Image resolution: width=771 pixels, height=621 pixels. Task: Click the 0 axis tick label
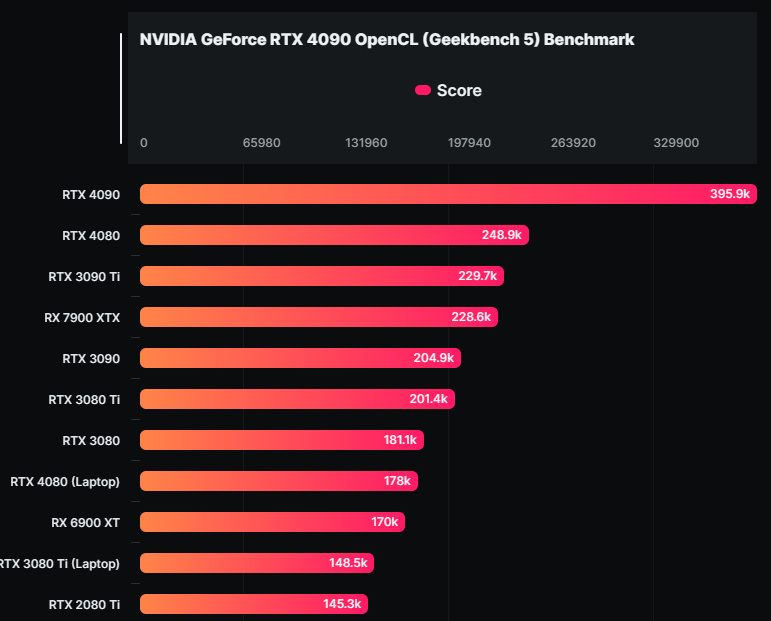[x=144, y=143]
